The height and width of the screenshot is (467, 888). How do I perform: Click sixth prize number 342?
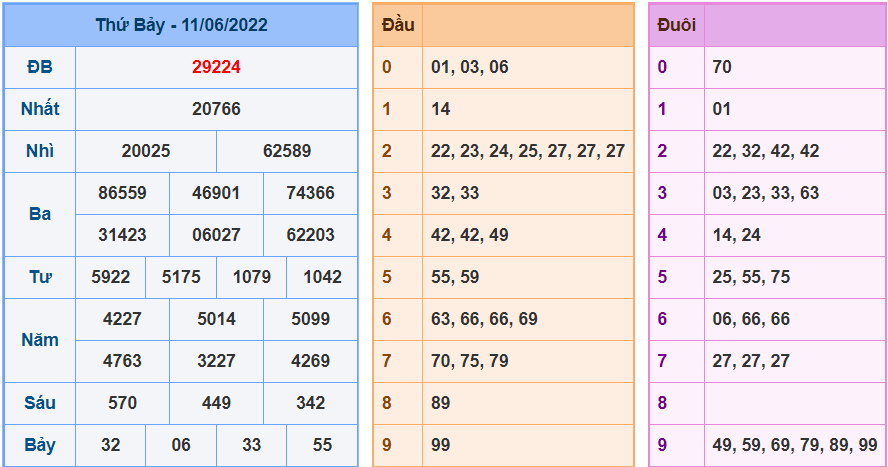pos(310,402)
